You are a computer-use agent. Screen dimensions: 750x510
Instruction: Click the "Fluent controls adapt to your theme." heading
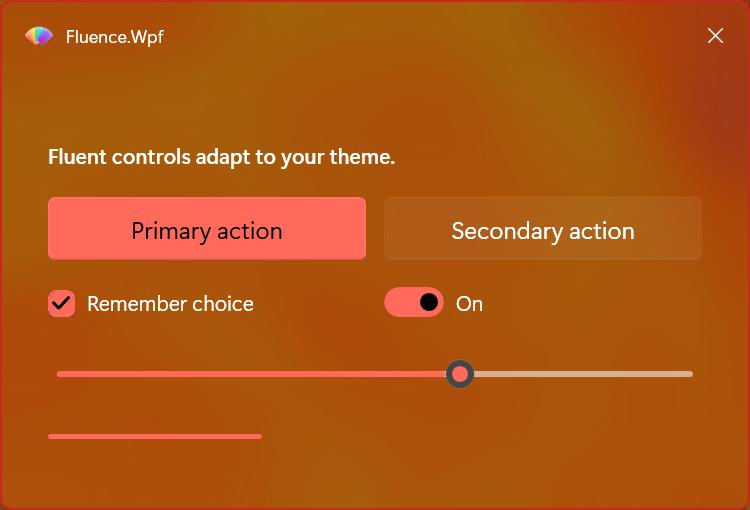tap(221, 157)
